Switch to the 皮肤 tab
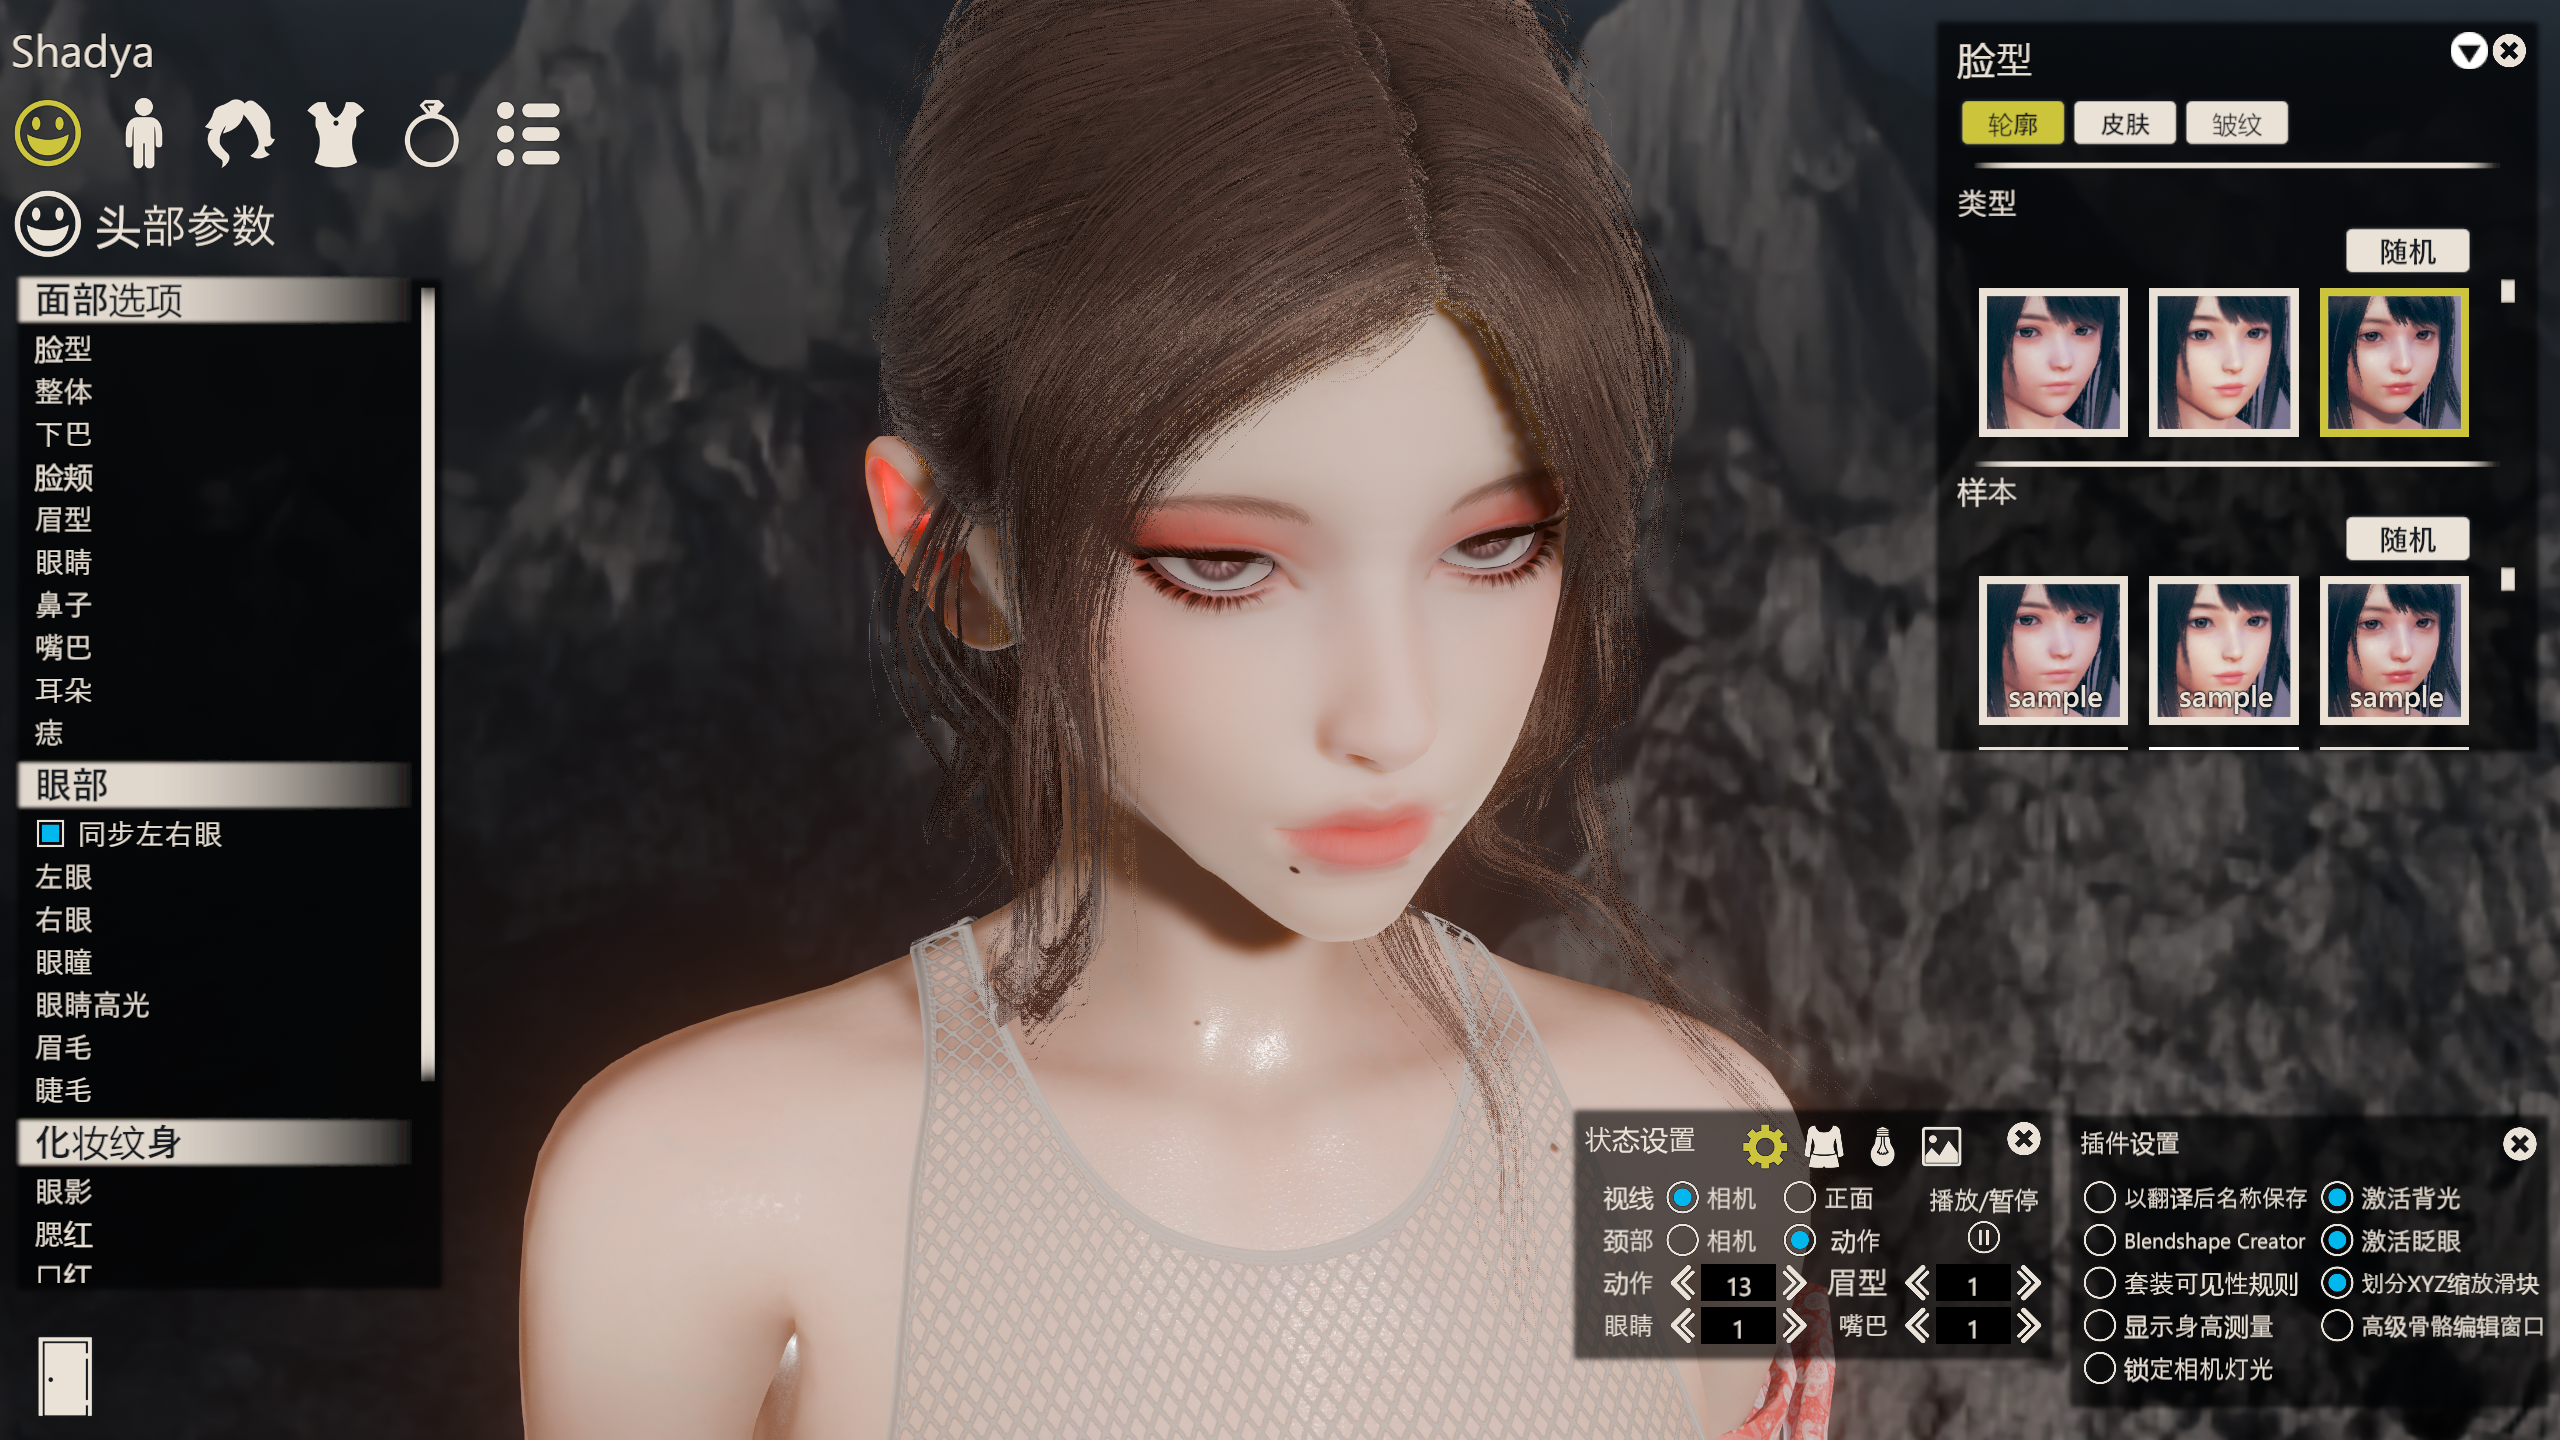The height and width of the screenshot is (1440, 2560). click(x=2124, y=124)
